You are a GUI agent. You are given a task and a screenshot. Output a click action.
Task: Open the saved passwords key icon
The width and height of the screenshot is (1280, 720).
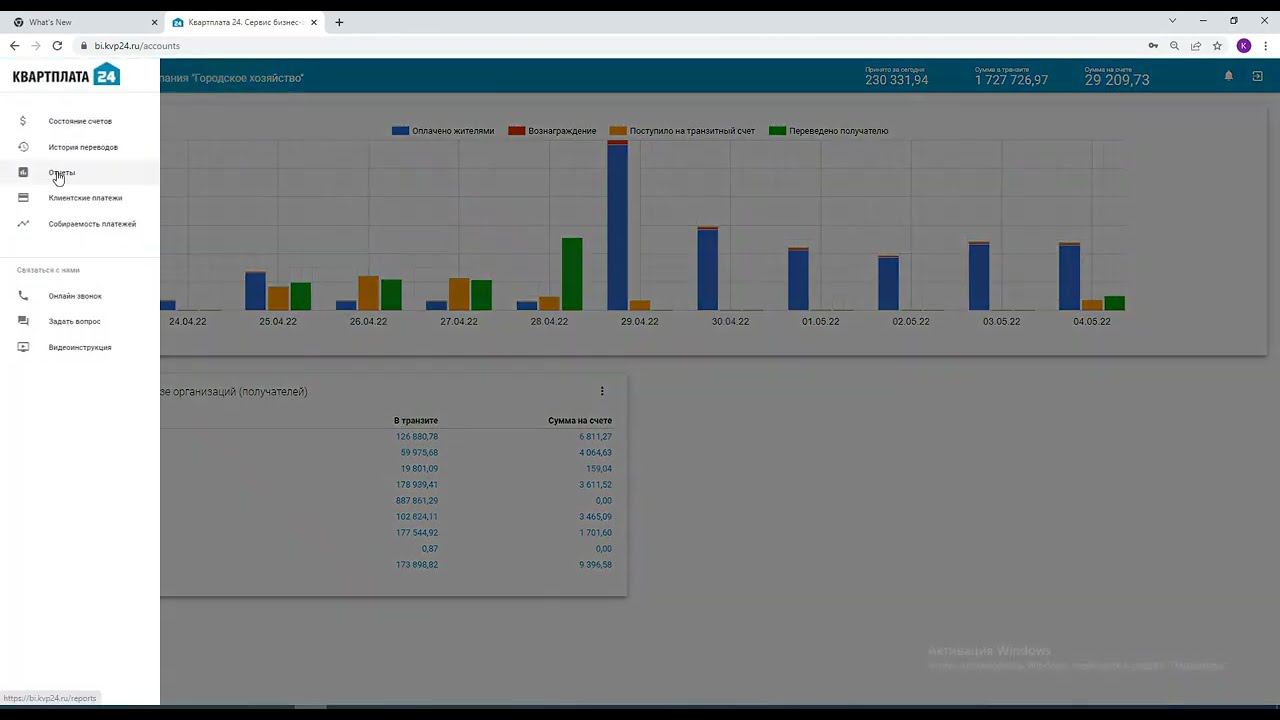click(x=1153, y=46)
